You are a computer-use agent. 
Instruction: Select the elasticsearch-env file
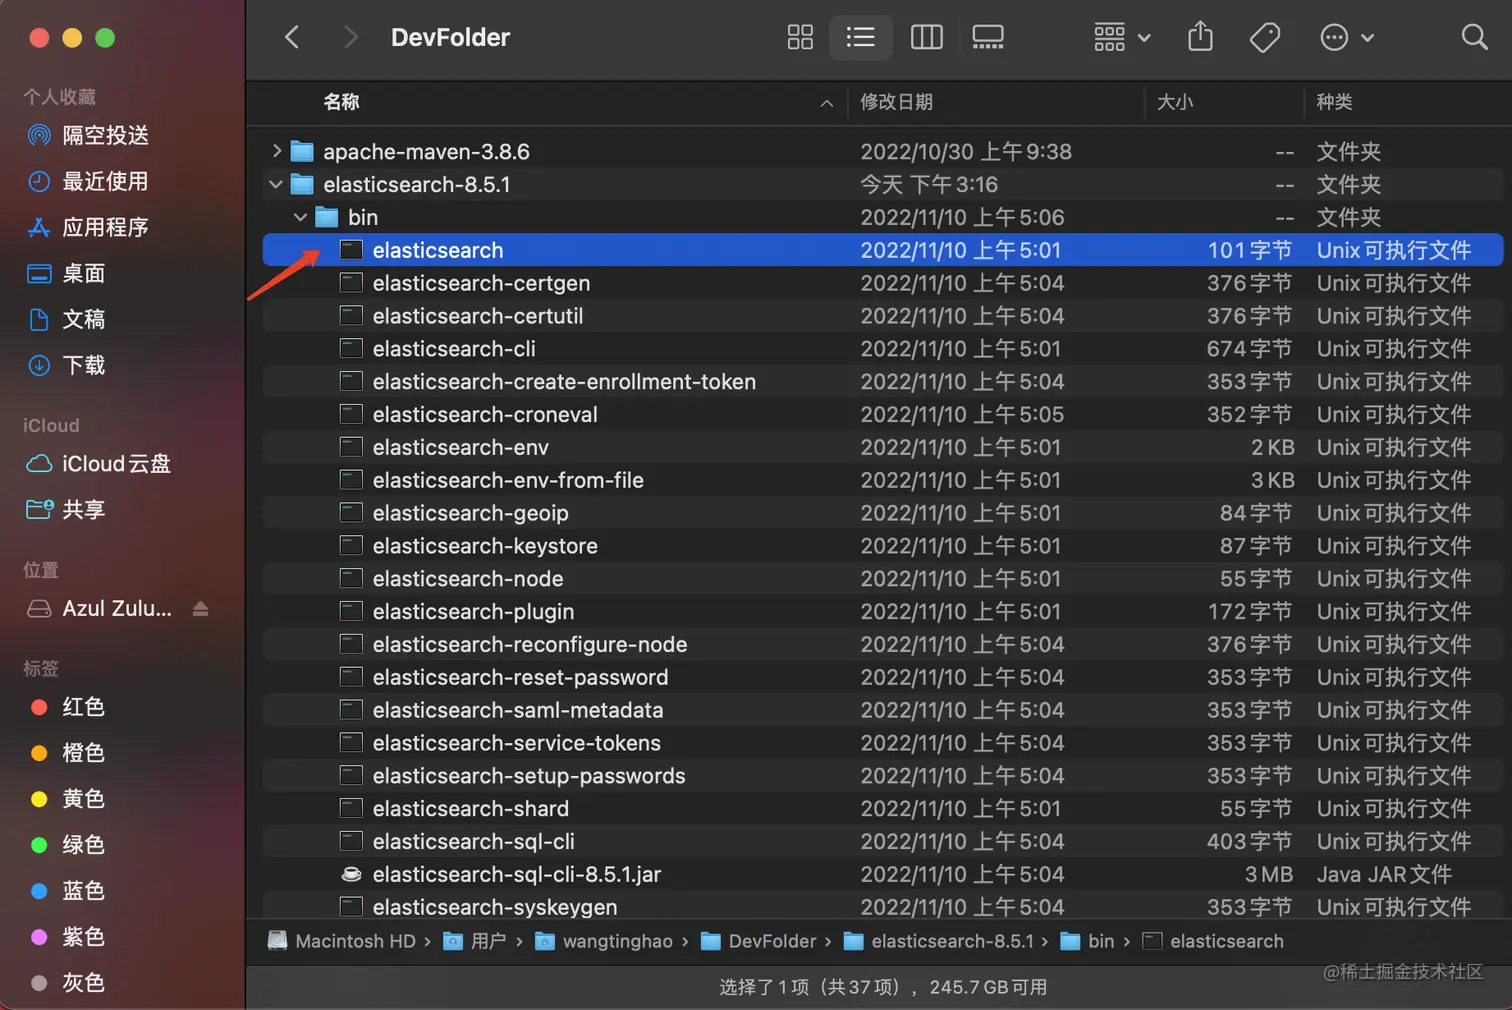883,447
